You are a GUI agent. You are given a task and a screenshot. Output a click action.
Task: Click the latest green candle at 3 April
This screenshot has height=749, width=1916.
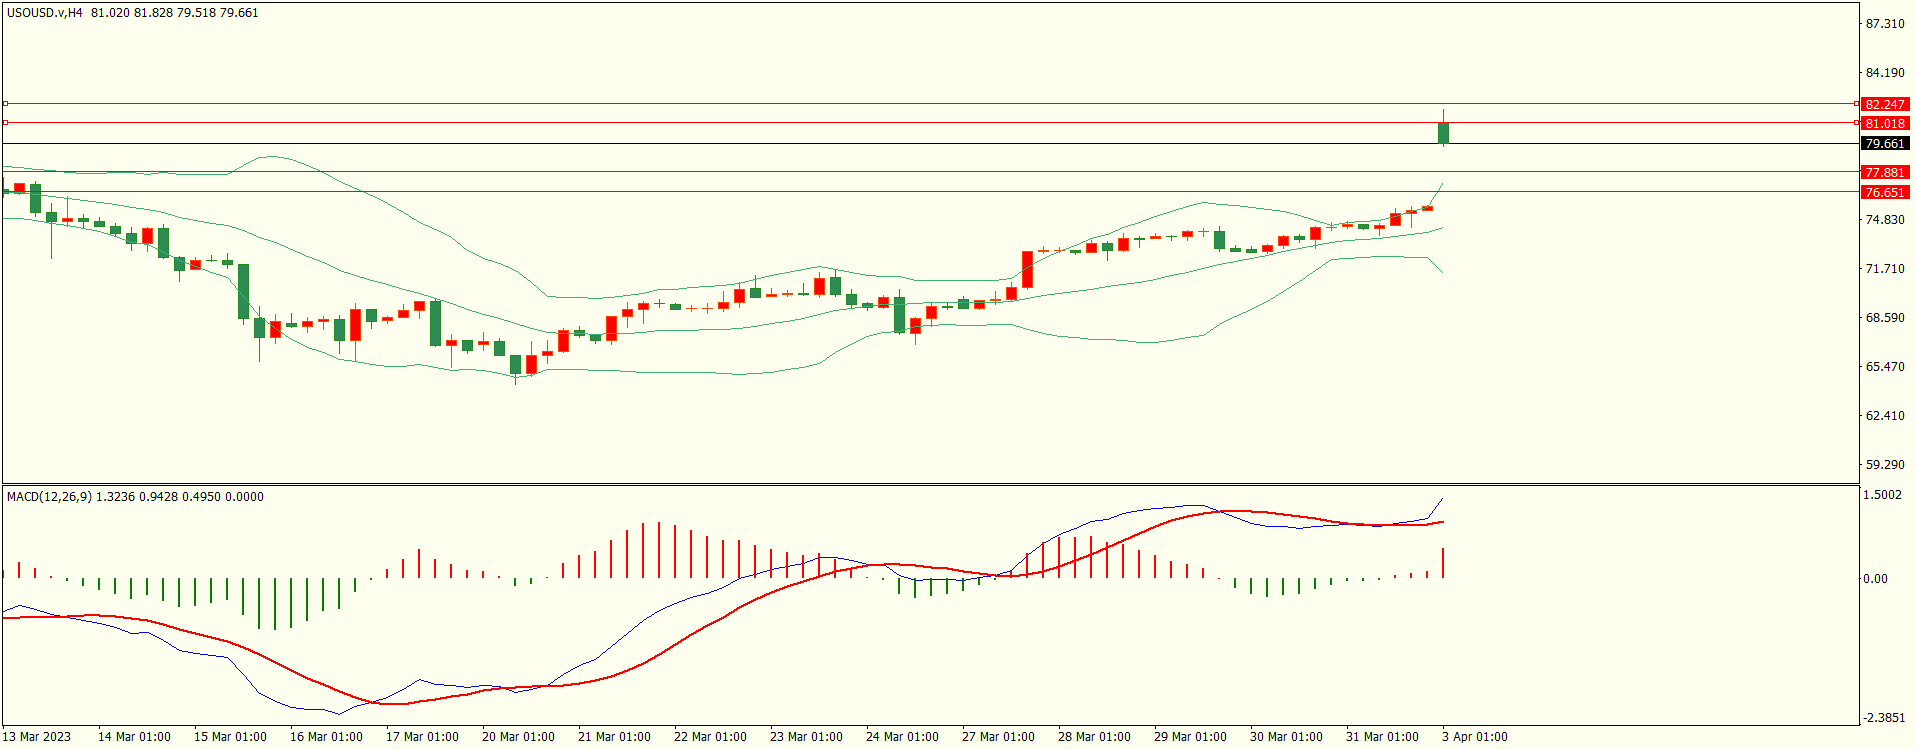(x=1443, y=133)
